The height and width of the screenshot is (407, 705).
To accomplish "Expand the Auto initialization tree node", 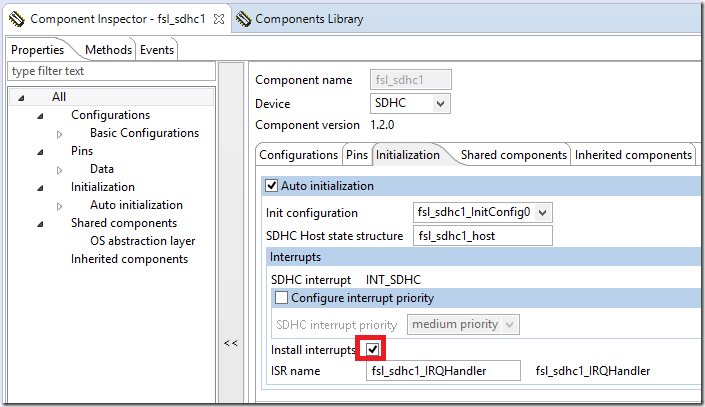I will coord(59,206).
